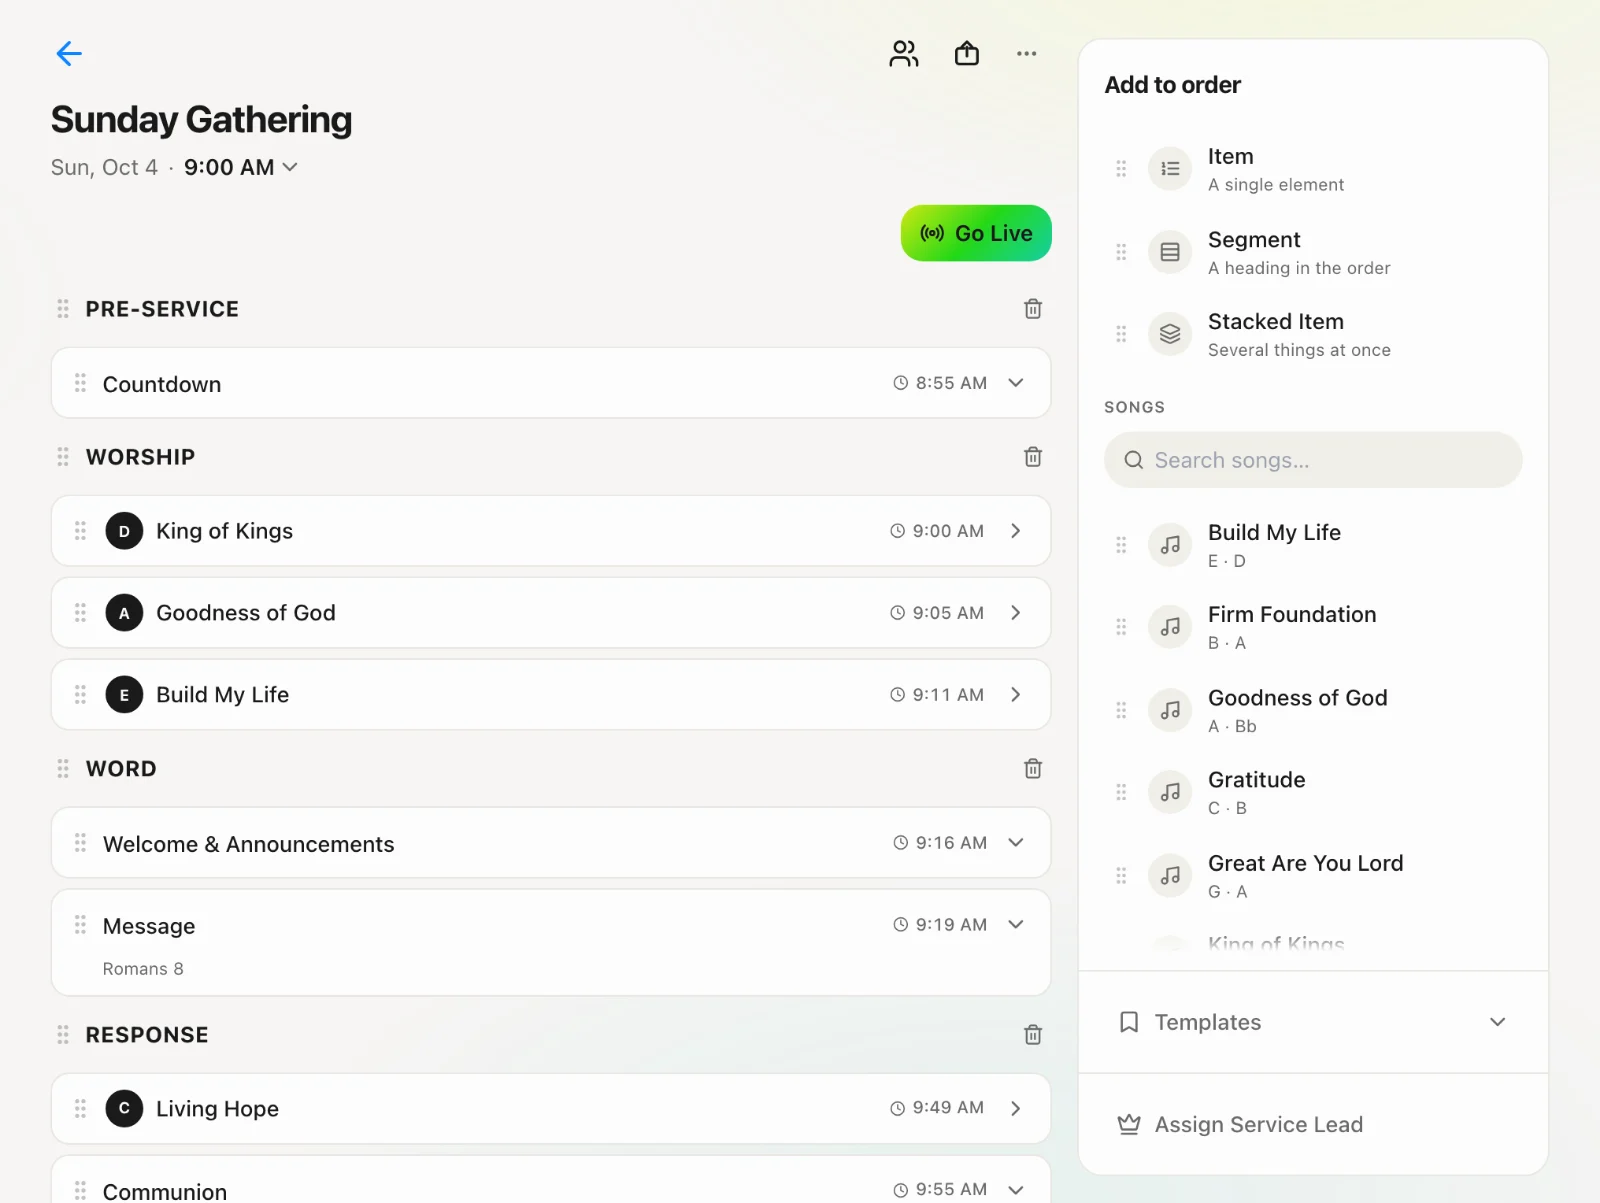Viewport: 1600px width, 1203px height.
Task: Expand the Countdown item
Action: coord(1016,383)
